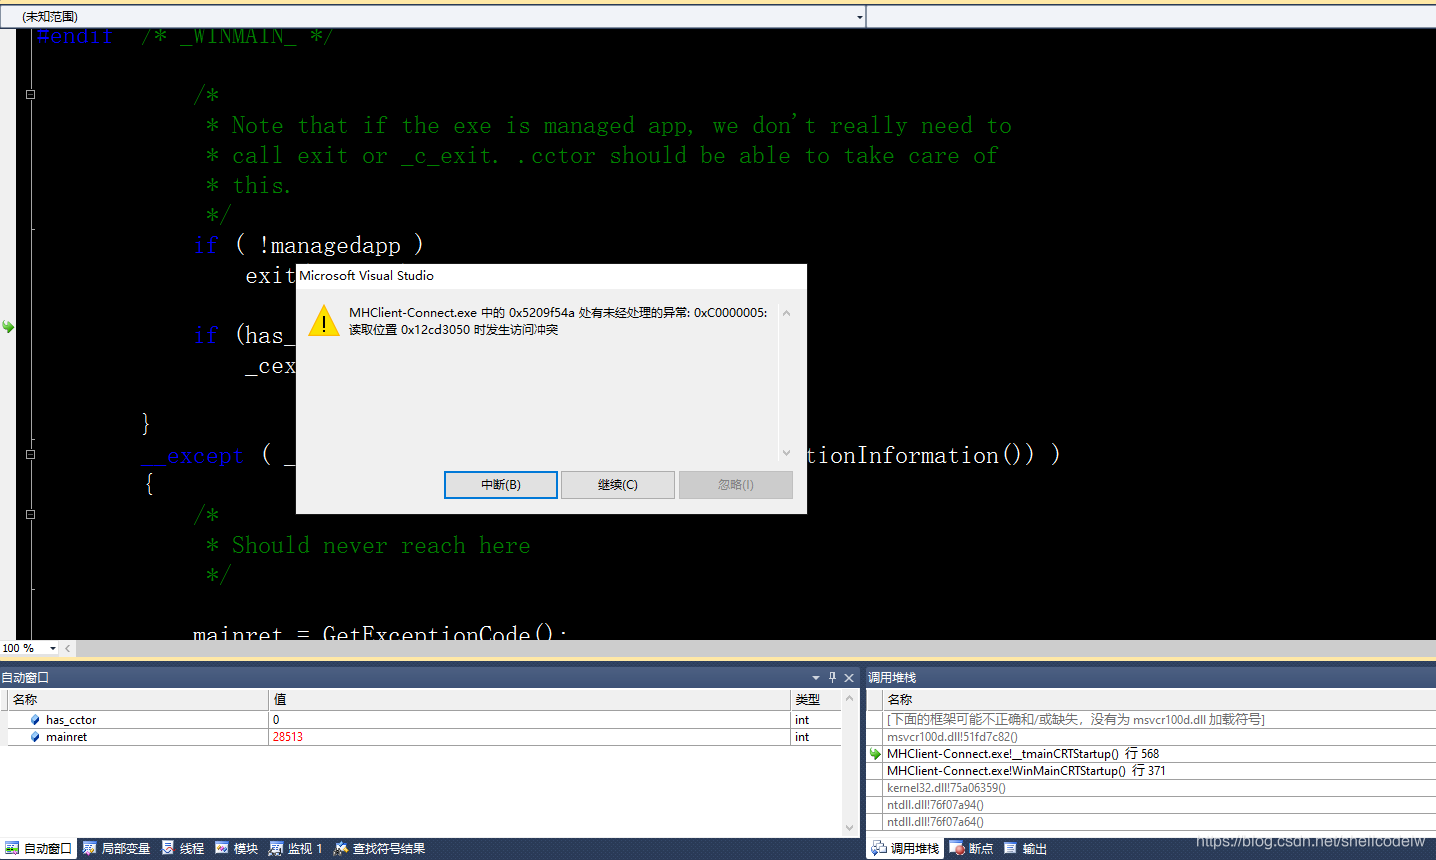
Task: Switch to the 线程 threads tab
Action: coord(183,848)
